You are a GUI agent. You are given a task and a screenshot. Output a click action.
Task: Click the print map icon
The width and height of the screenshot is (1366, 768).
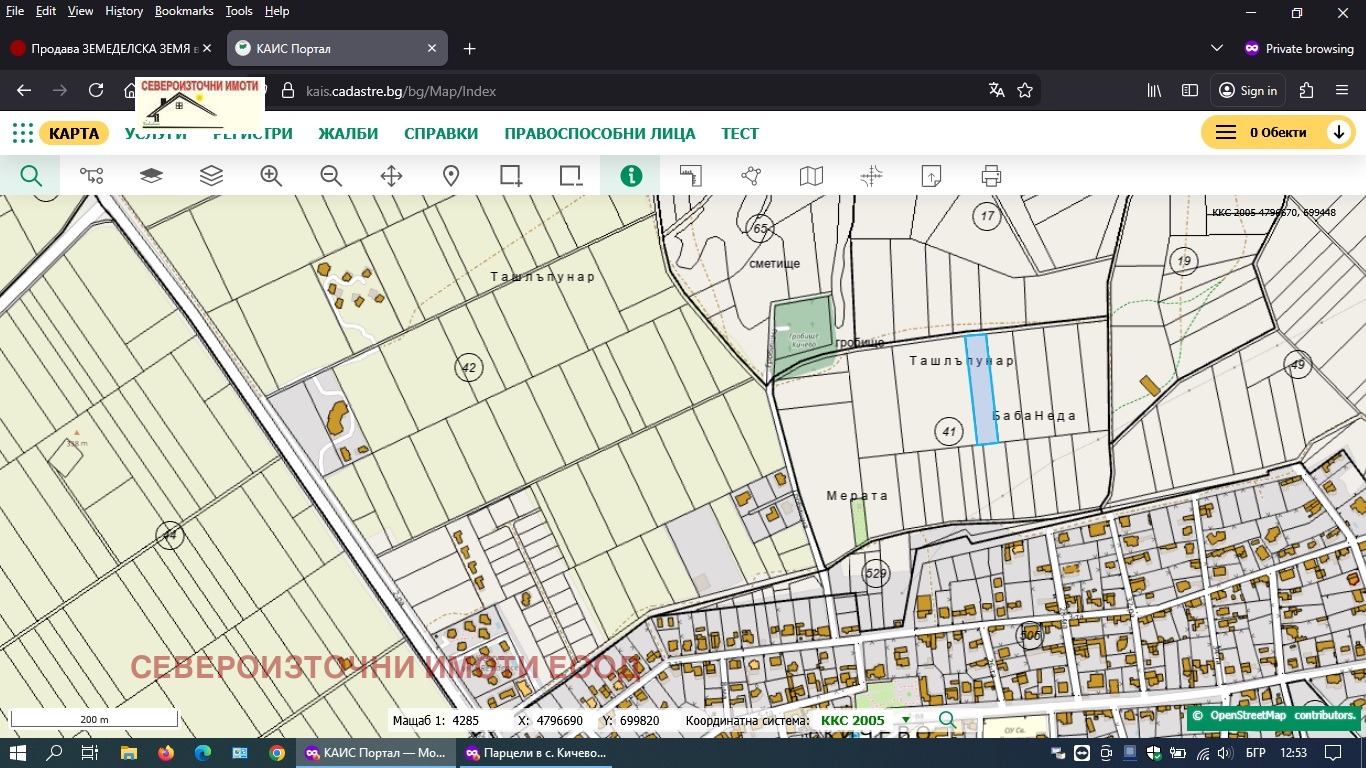coord(991,176)
